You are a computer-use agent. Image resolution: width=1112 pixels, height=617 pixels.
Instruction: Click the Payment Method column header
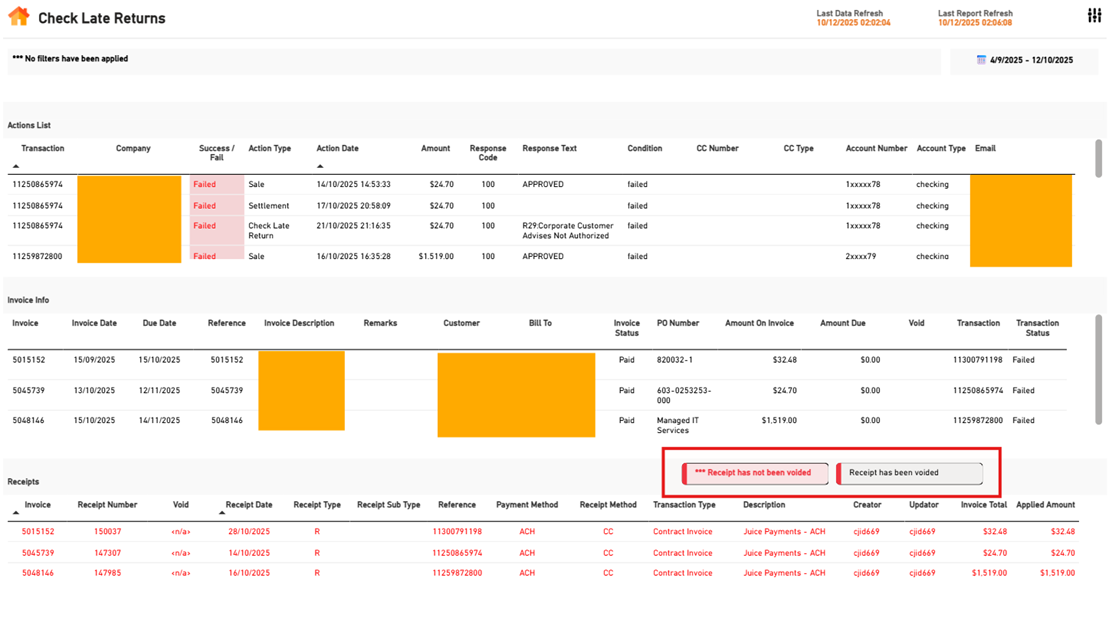pyautogui.click(x=527, y=505)
